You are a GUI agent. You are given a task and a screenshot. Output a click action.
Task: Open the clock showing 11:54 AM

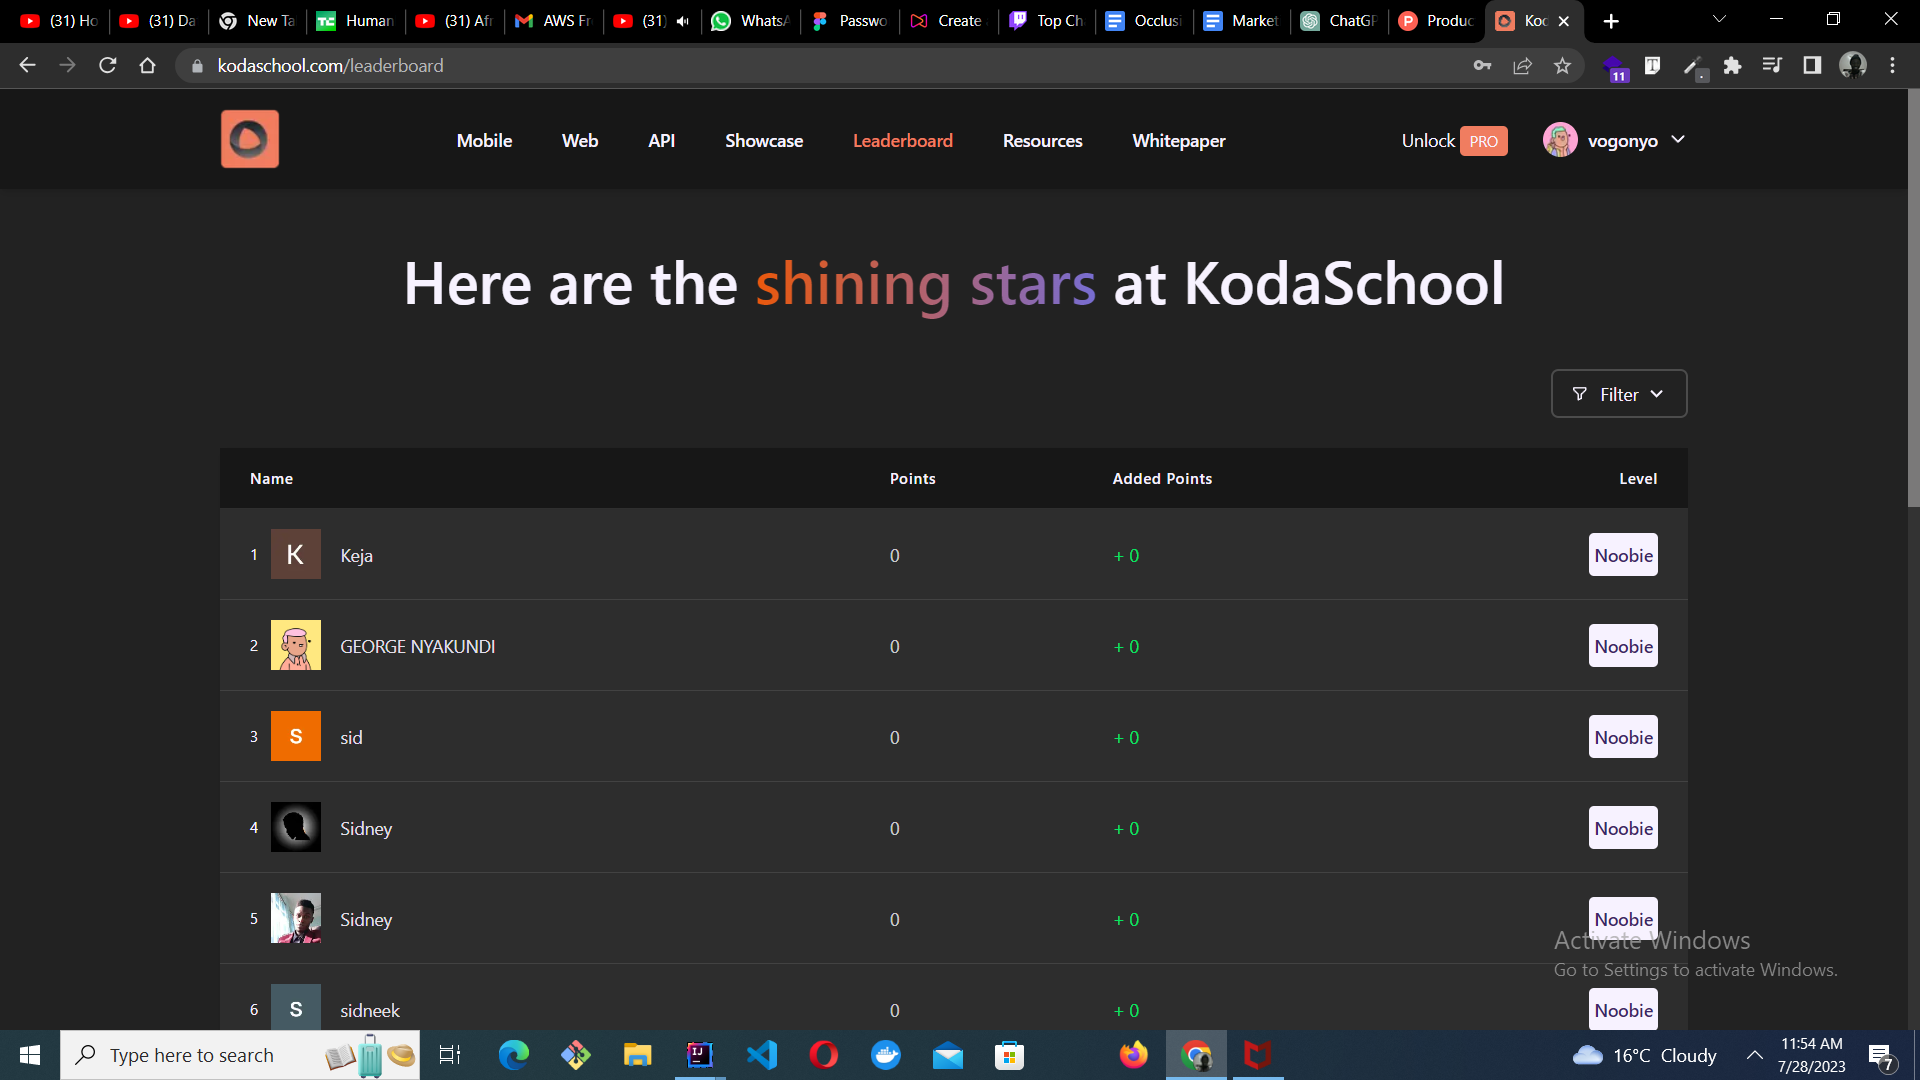1811,1055
